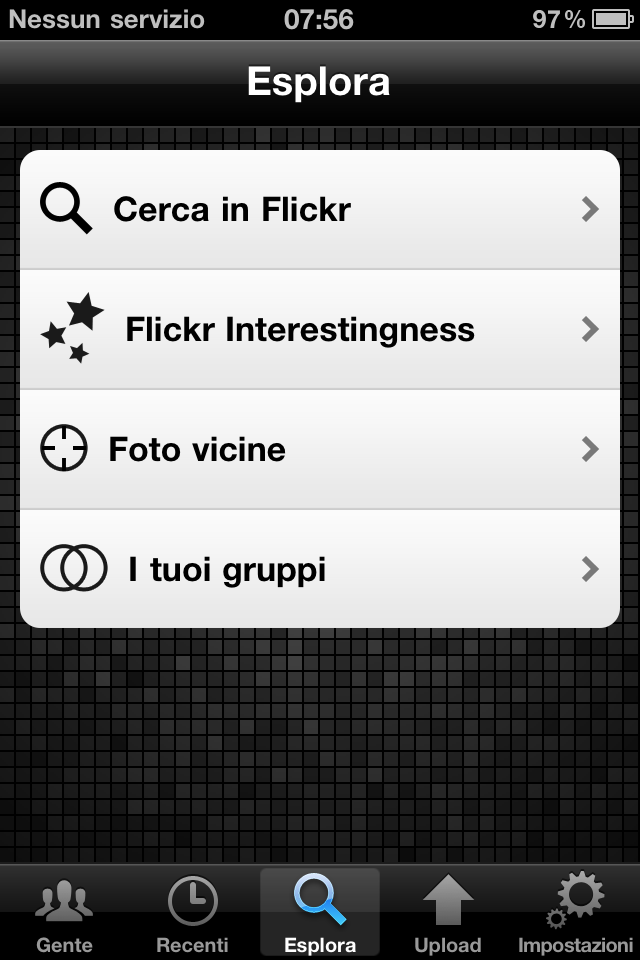640x960 pixels.
Task: Tap the overlapping circles icon for groups
Action: click(x=73, y=568)
